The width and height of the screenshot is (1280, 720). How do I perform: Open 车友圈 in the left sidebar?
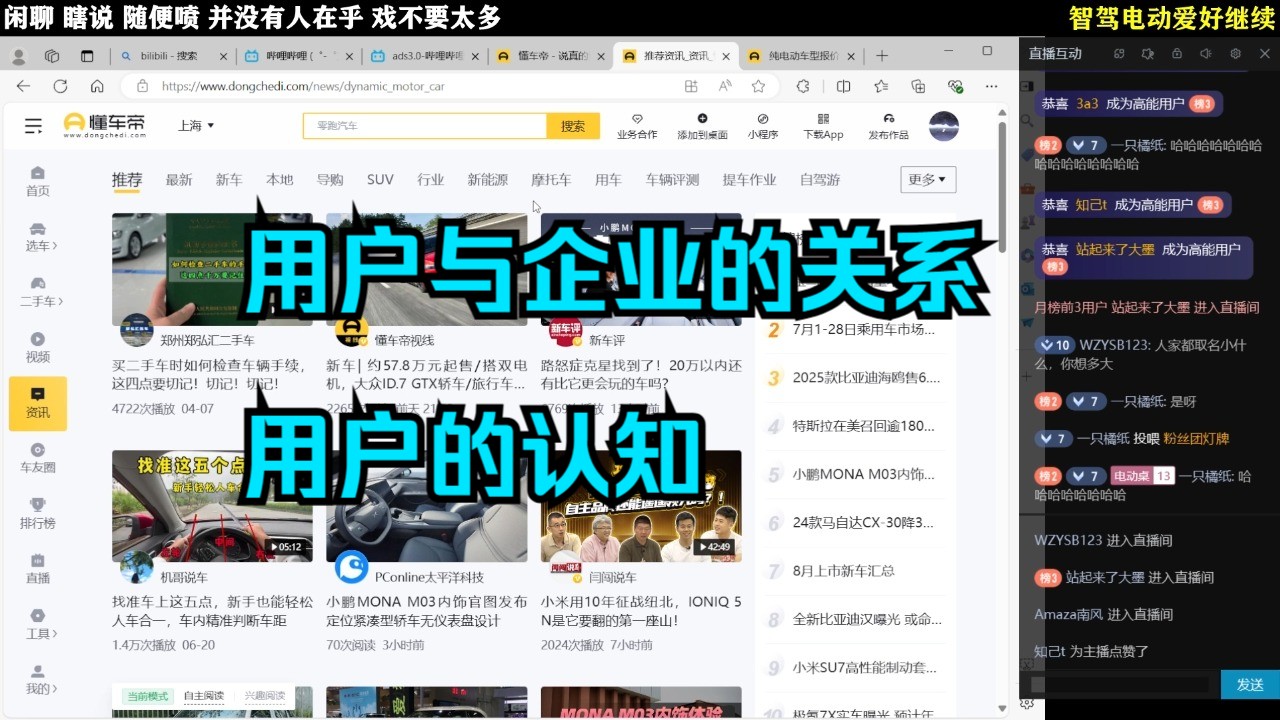pyautogui.click(x=38, y=458)
